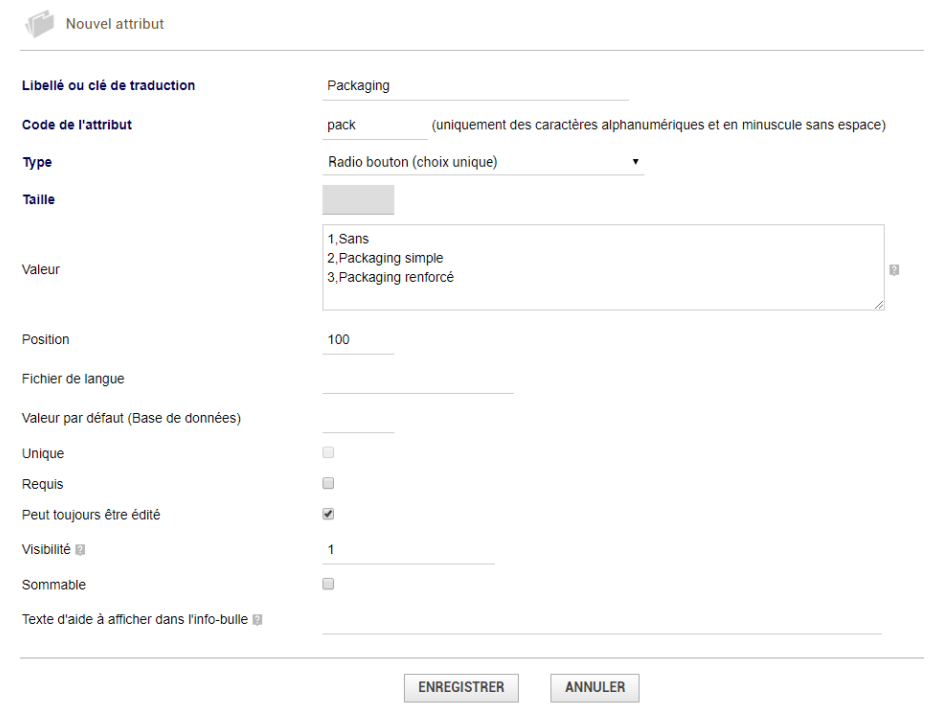Click help icon next to Visibilité
This screenshot has width=934, height=718.
click(x=80, y=549)
